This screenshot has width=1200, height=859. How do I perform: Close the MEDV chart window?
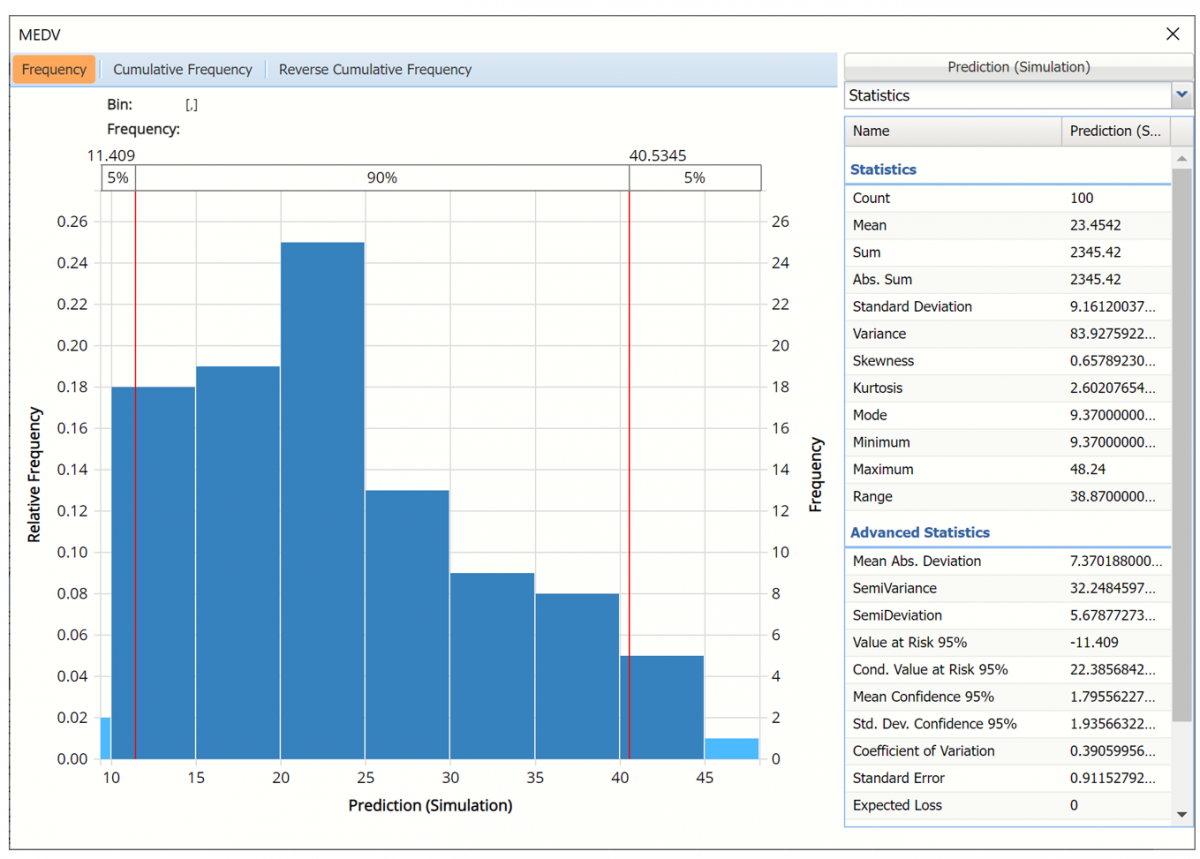tap(1173, 34)
